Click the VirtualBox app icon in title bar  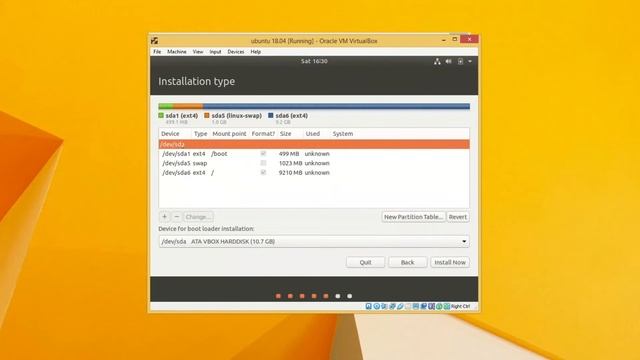154,40
